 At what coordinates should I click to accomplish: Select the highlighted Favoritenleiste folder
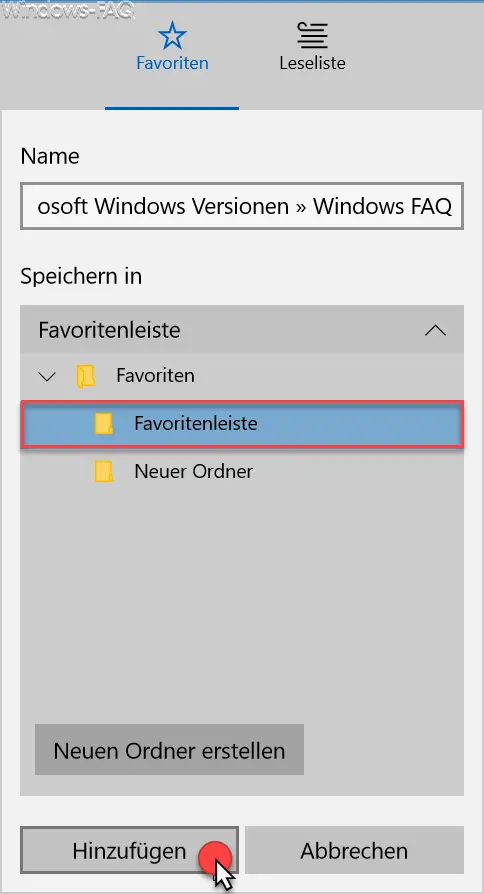(x=242, y=424)
